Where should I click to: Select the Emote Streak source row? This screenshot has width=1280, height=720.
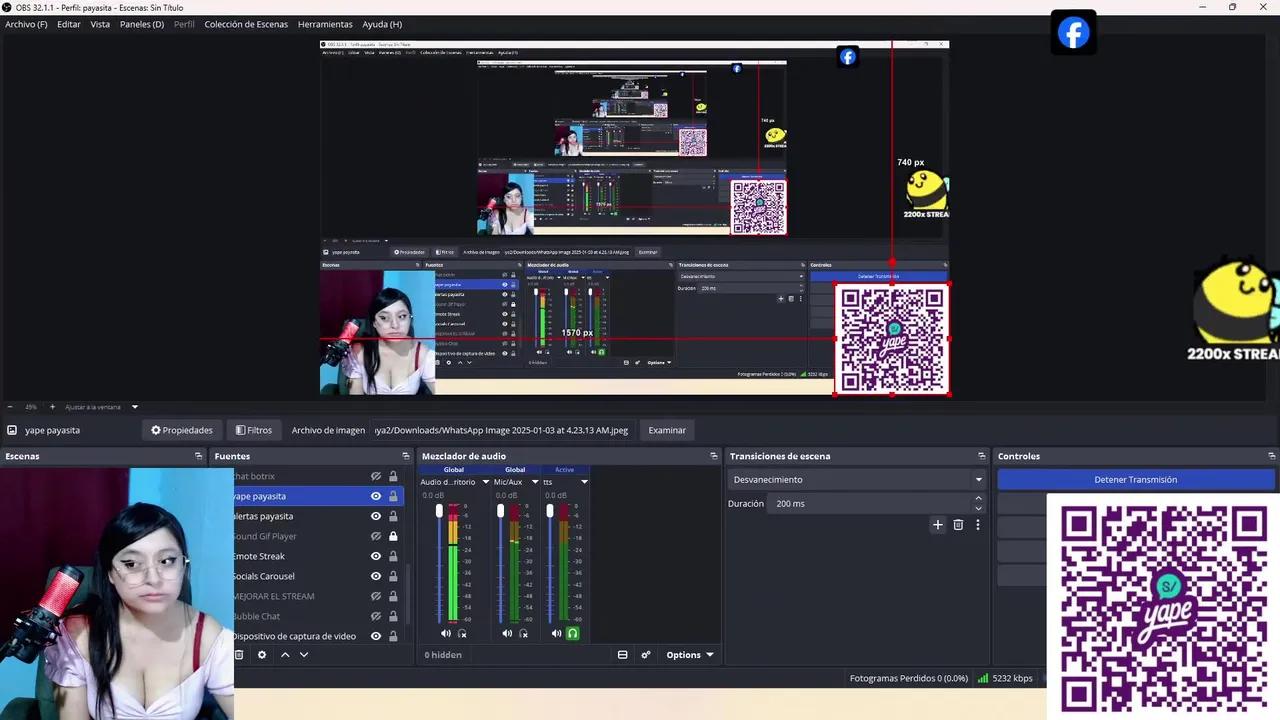coord(318,556)
